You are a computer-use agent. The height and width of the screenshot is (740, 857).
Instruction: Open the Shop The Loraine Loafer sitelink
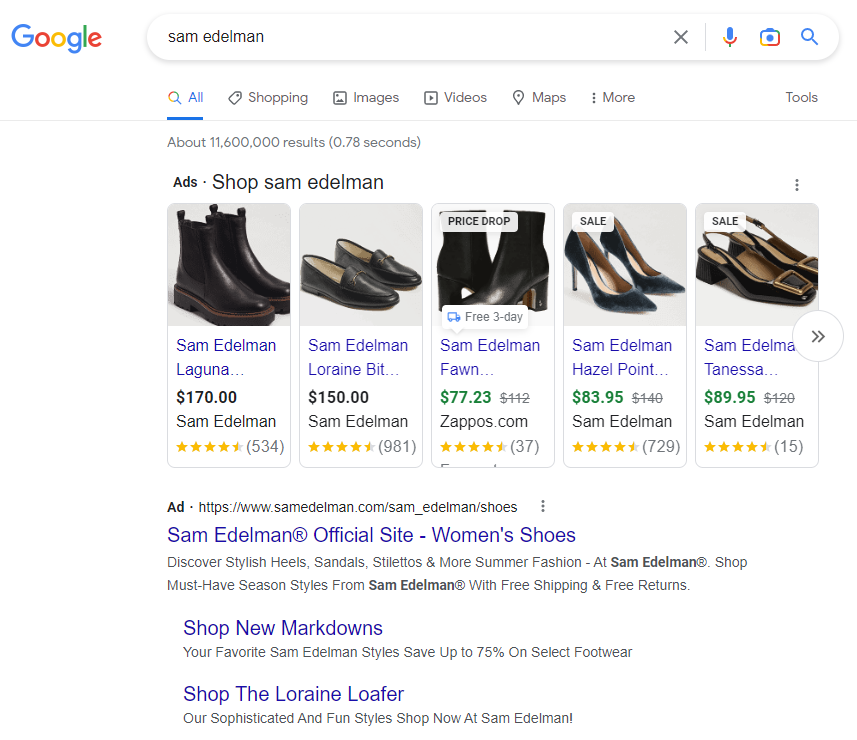pos(294,694)
